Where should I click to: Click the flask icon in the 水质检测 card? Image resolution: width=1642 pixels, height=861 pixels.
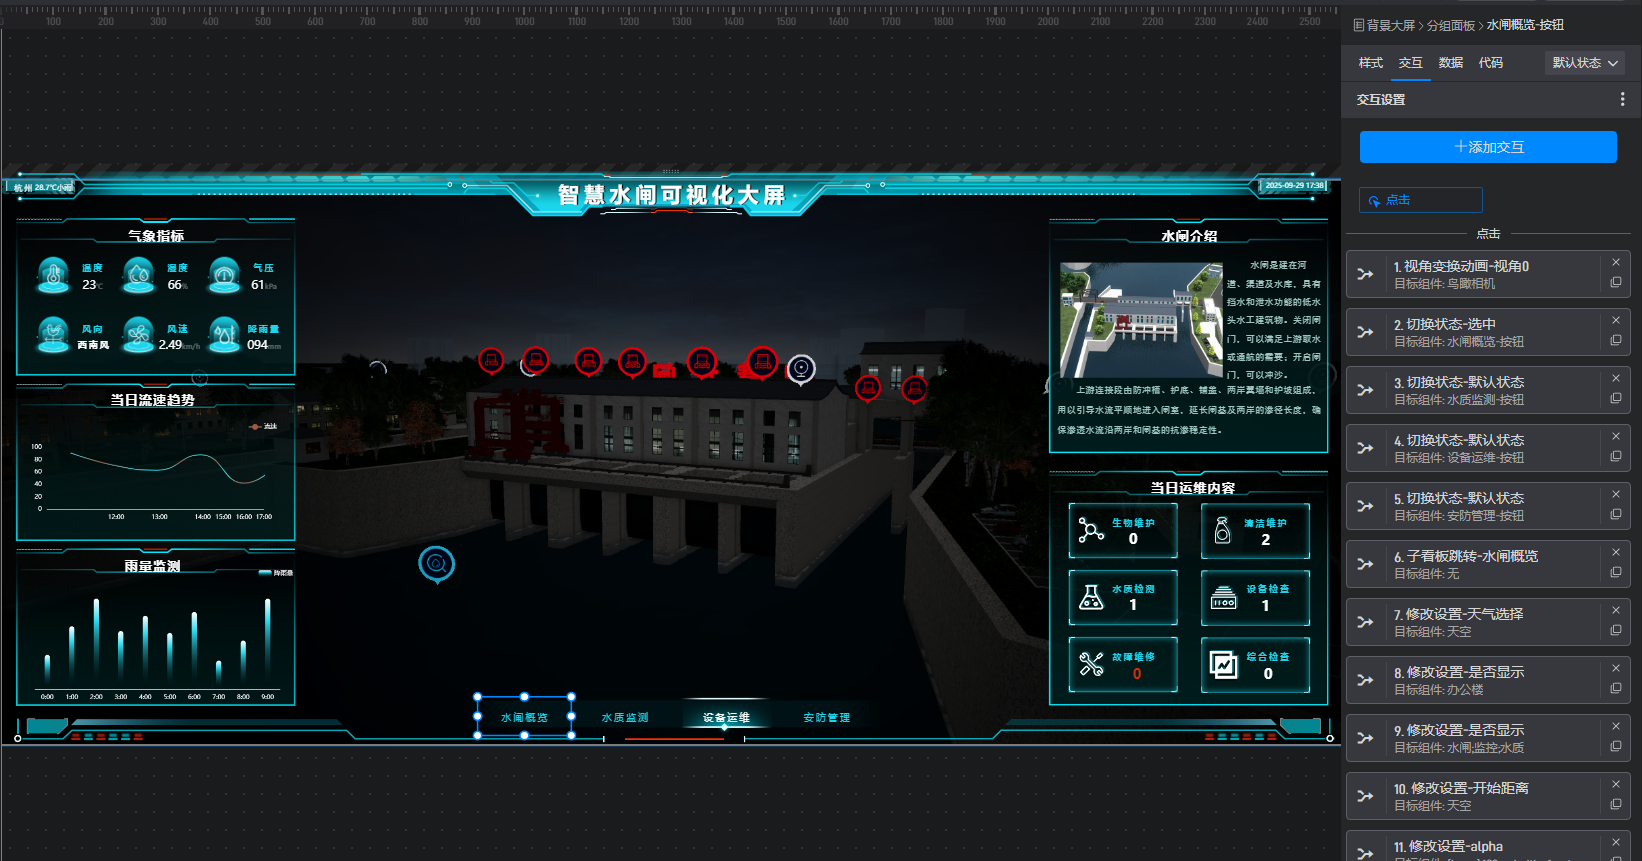(1091, 597)
